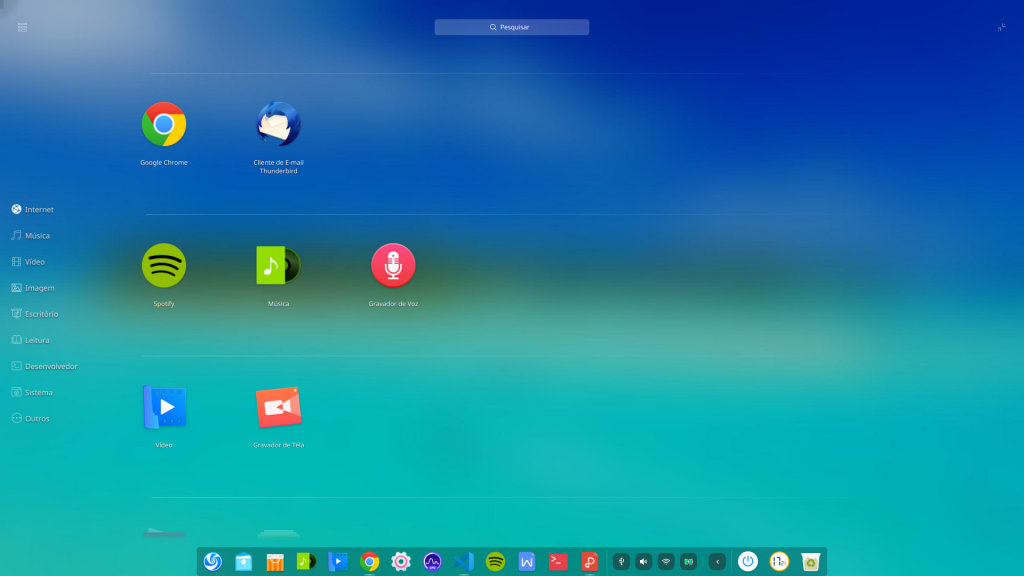Click the Pesquisar search field
Viewport: 1024px width, 576px height.
tap(512, 27)
